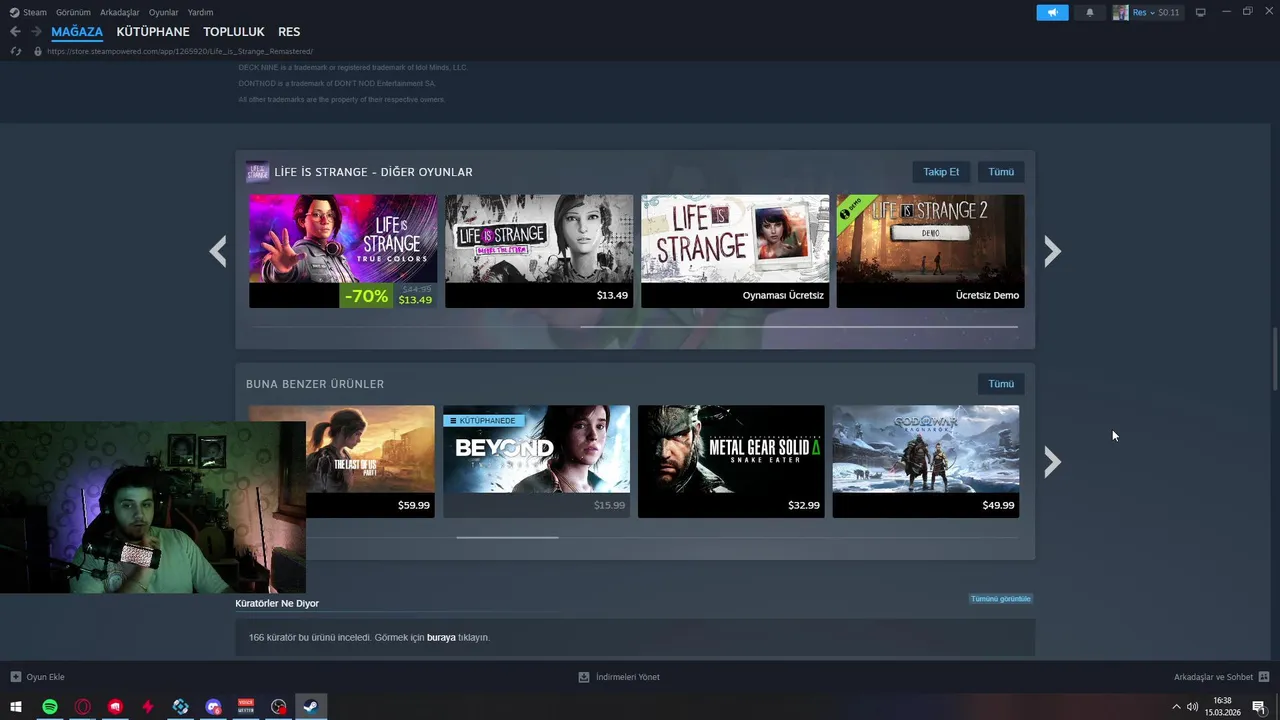The height and width of the screenshot is (720, 1280).
Task: Show next similar products
Action: [1052, 462]
